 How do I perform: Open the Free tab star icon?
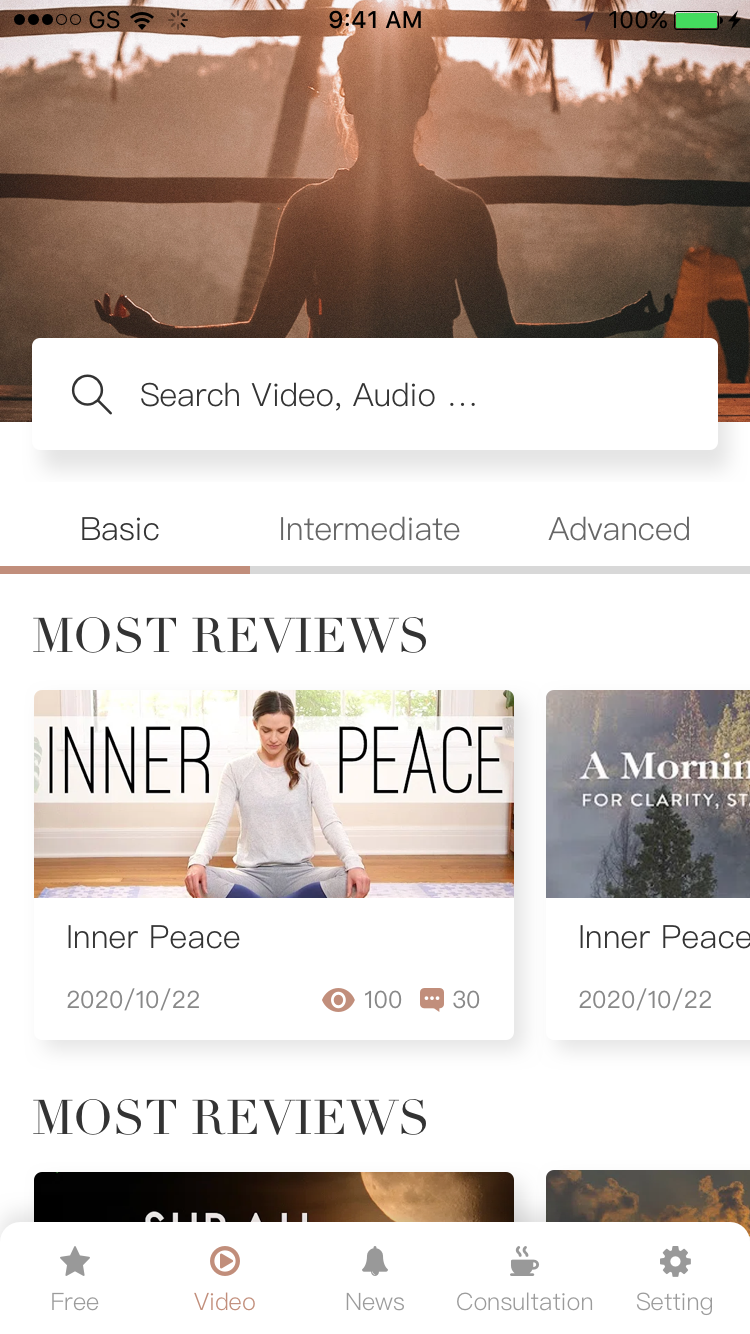pyautogui.click(x=75, y=1262)
